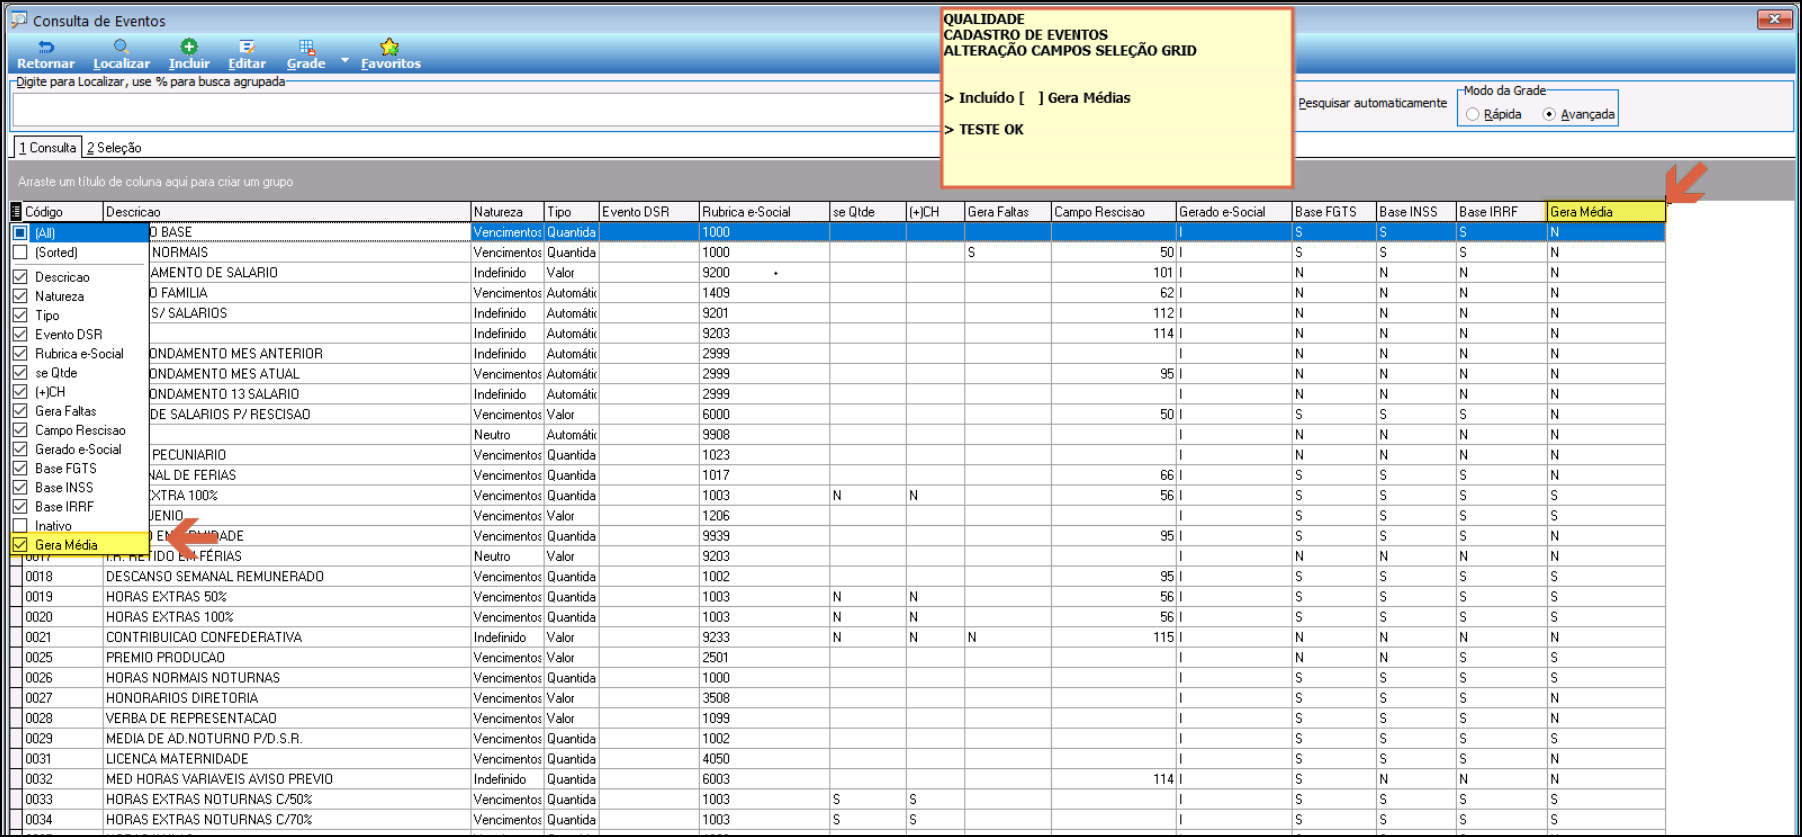The width and height of the screenshot is (1802, 837).
Task: Uncheck the Base INSS column checkbox
Action: point(20,487)
